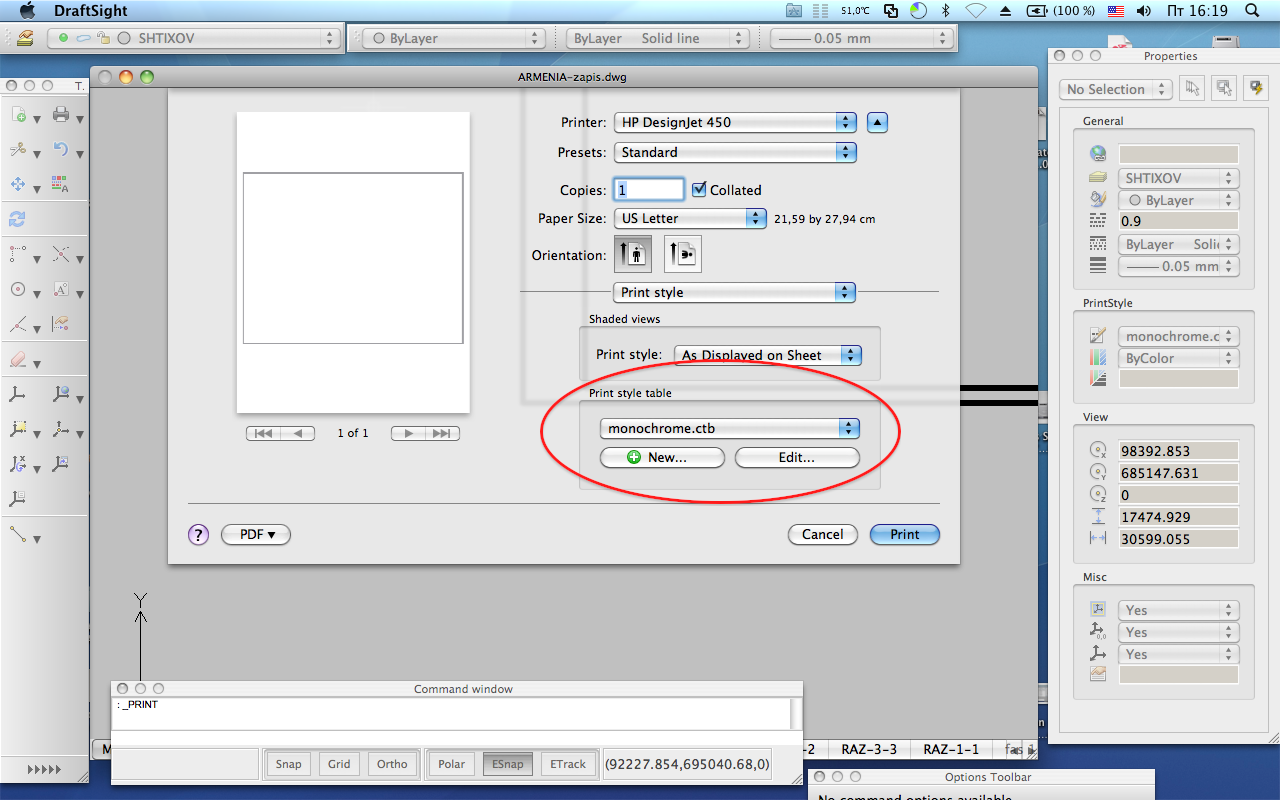Viewport: 1280px width, 800px height.
Task: Click the coordinates readout in status bar
Action: (x=688, y=764)
